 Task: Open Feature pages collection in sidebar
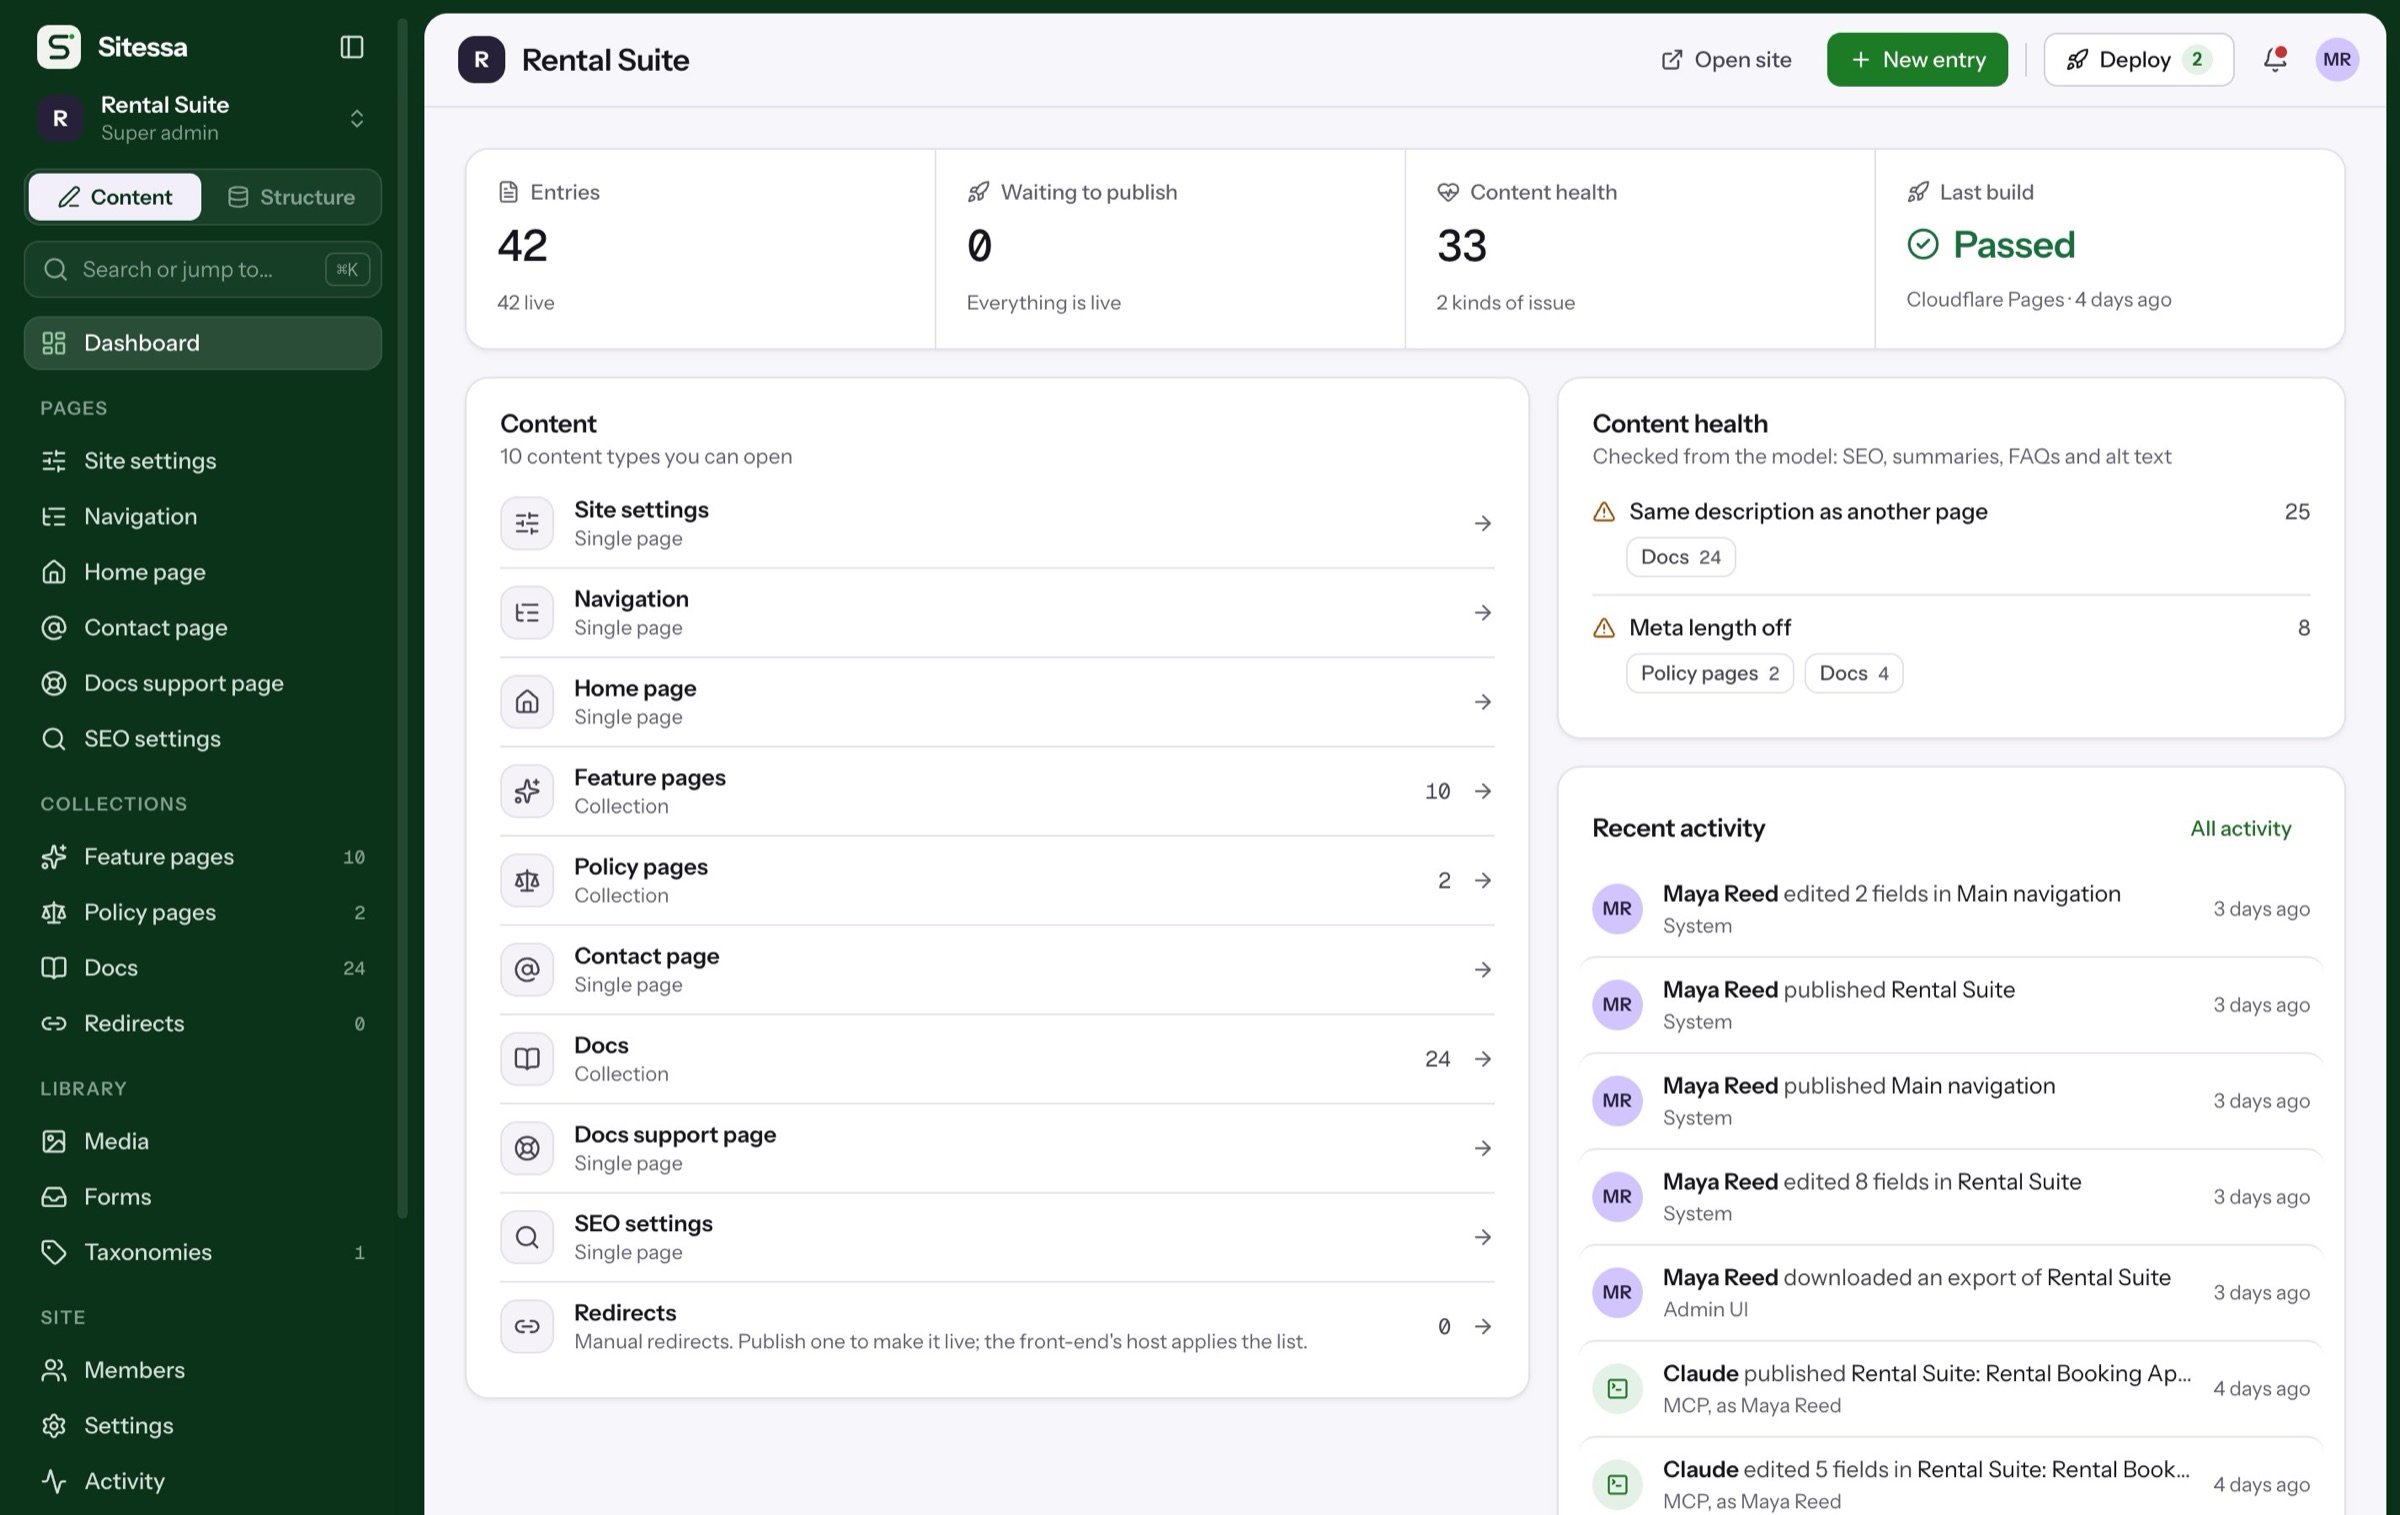click(203, 857)
